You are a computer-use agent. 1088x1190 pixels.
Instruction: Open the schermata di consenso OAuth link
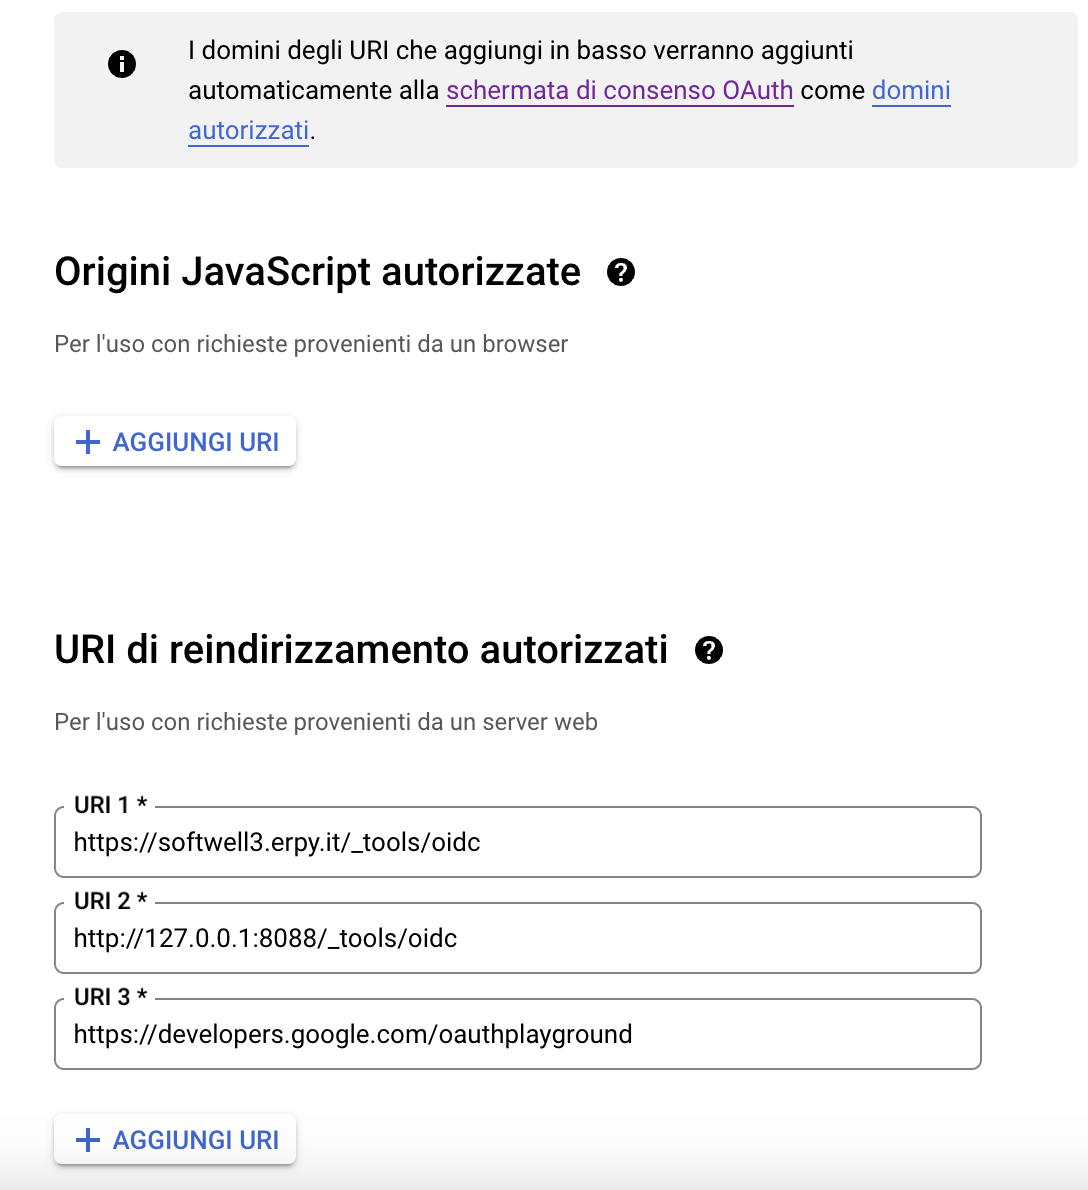(x=619, y=90)
